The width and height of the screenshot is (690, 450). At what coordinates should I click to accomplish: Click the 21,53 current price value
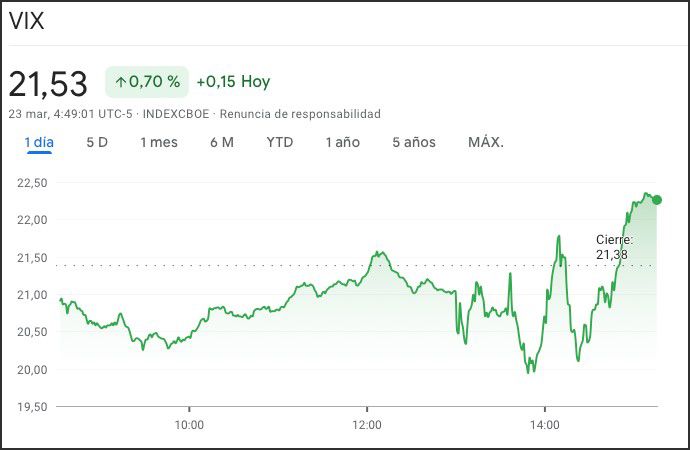point(48,83)
